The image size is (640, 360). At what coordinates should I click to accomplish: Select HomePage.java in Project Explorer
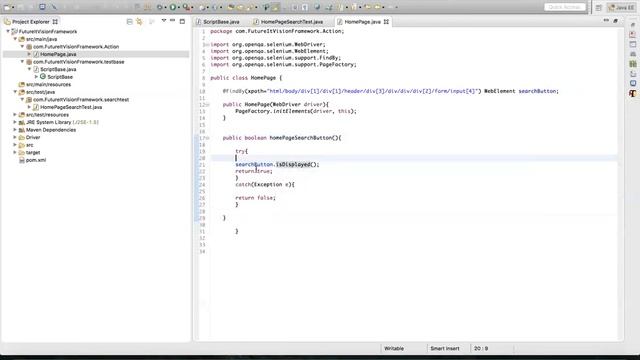coord(58,54)
